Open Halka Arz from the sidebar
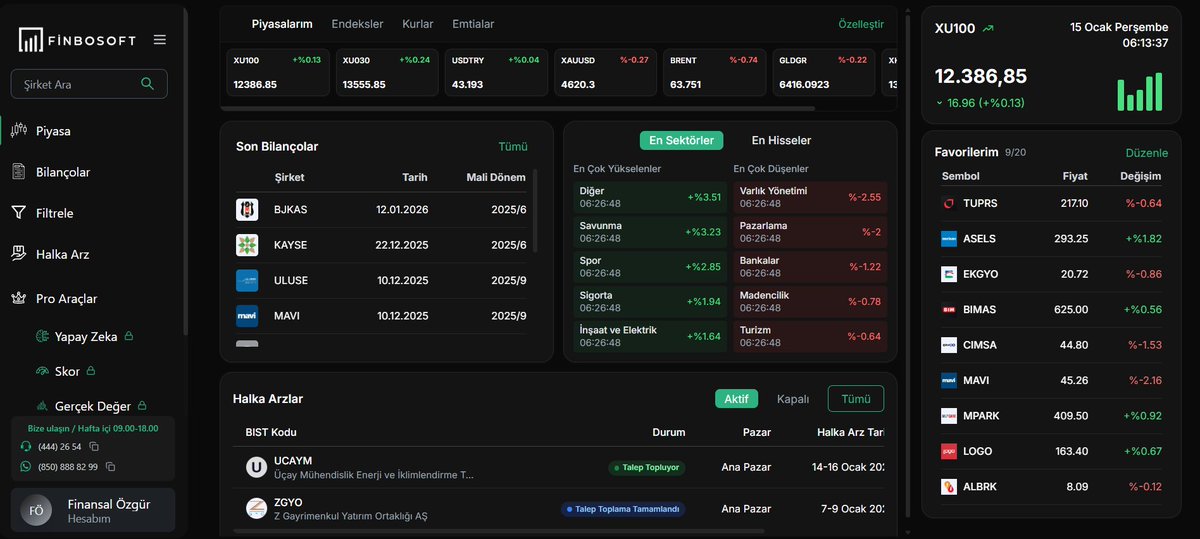 (62, 254)
